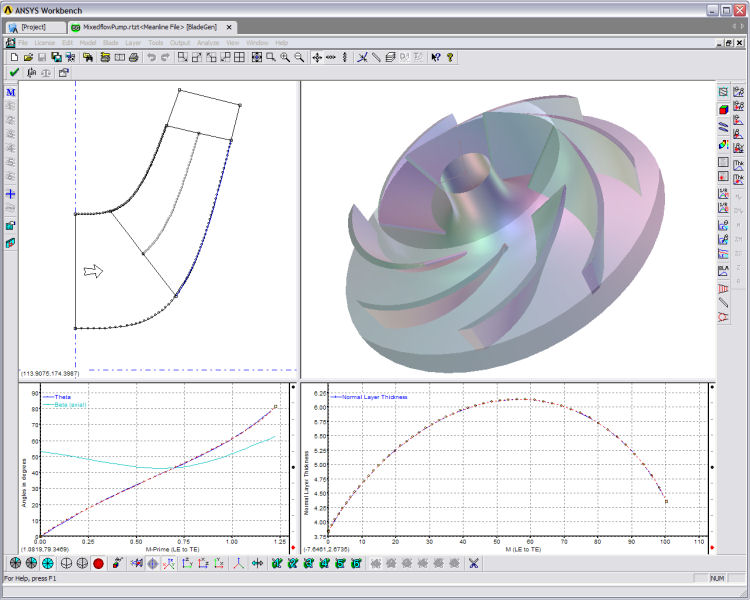Click the green layer number 3 icon
750x600 pixels.
point(309,564)
